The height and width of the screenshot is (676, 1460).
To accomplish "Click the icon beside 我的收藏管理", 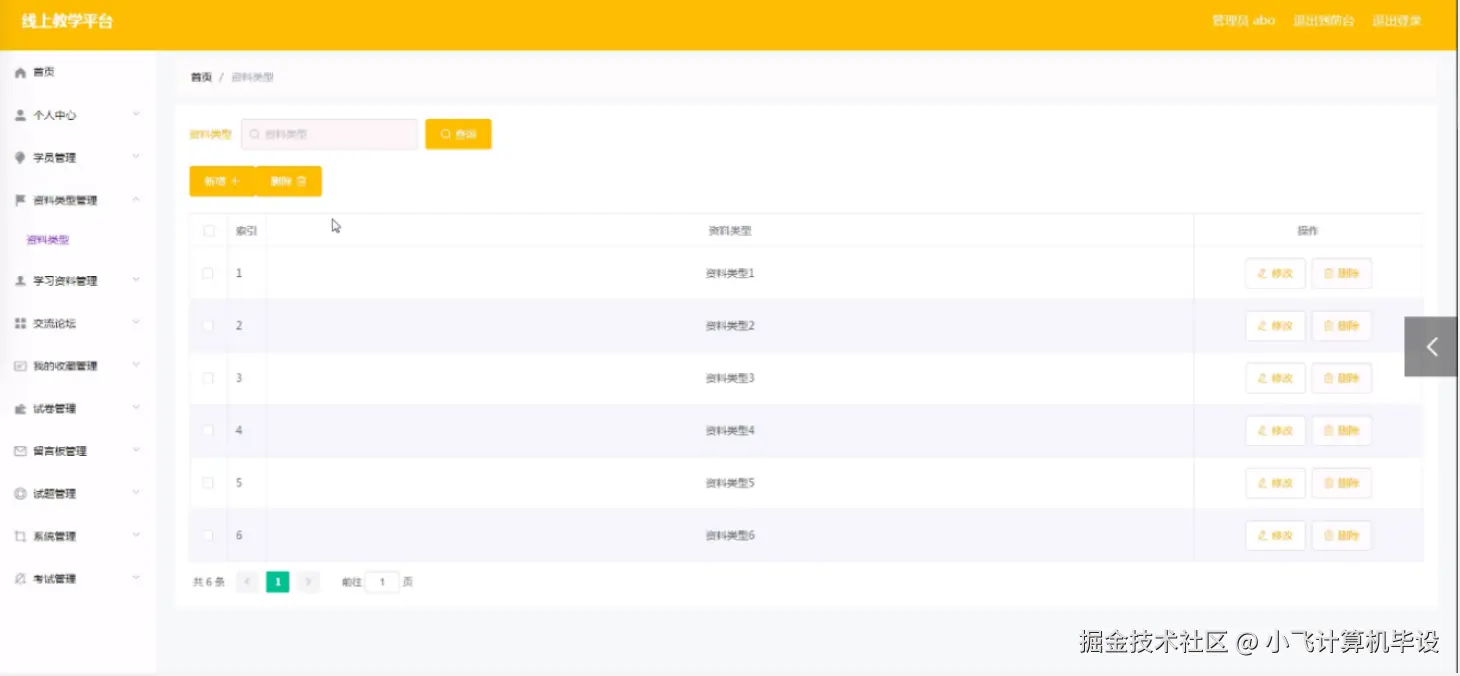I will coord(20,366).
